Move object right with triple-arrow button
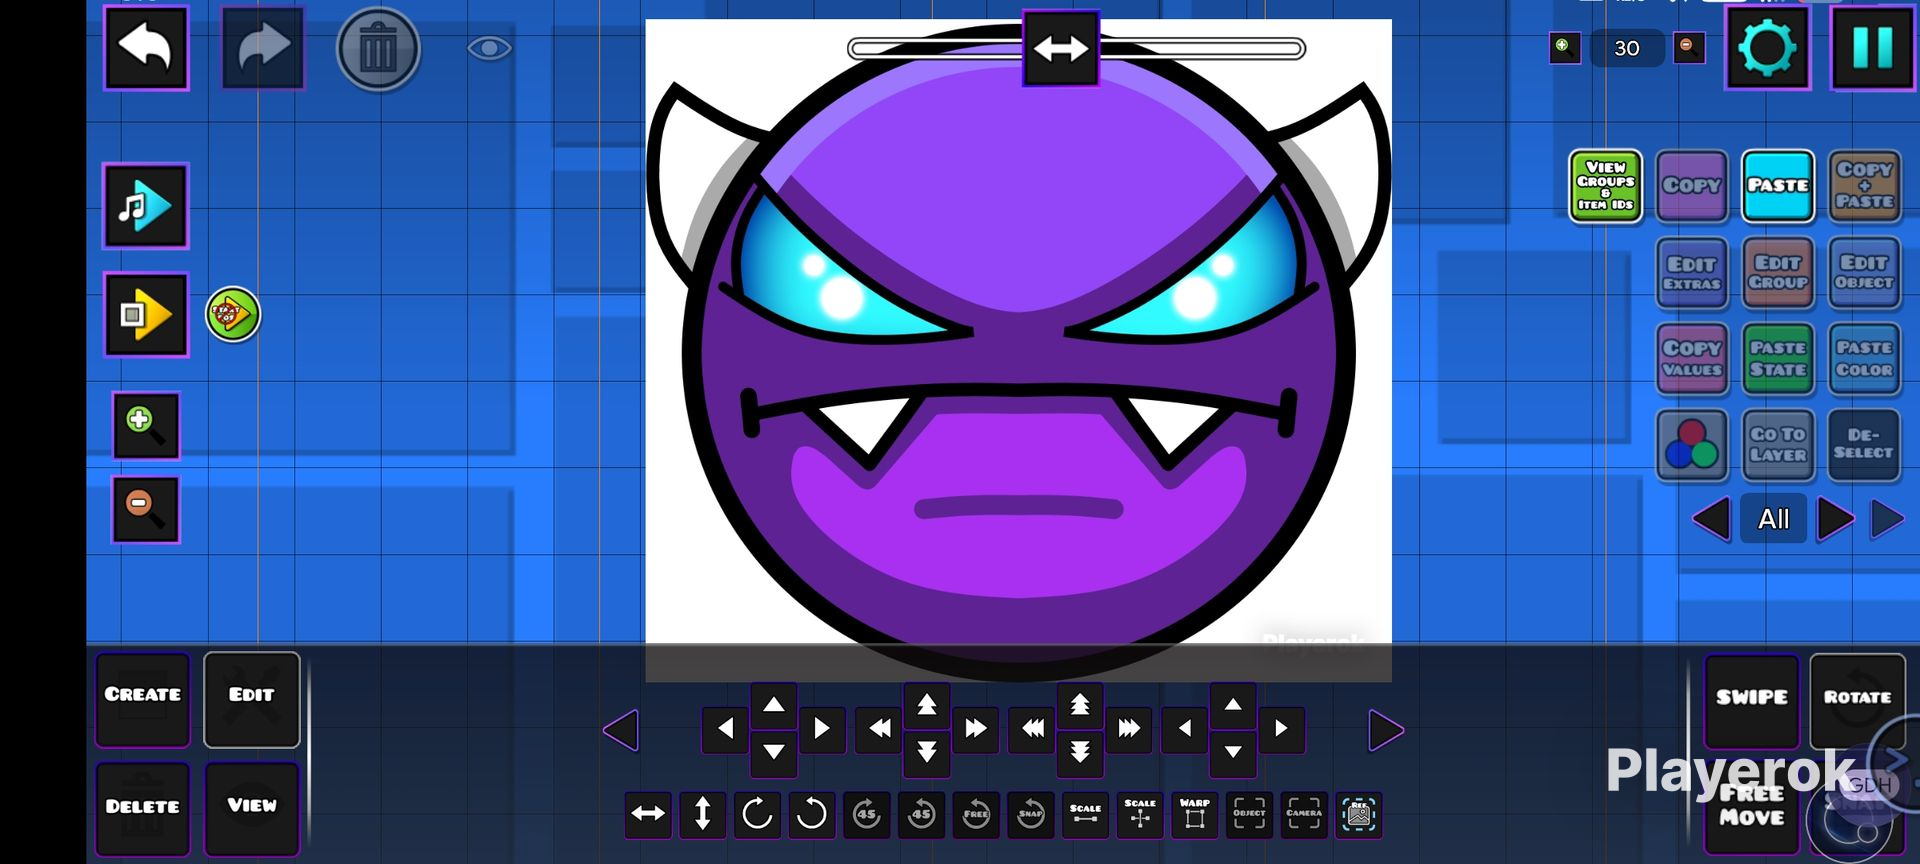Image resolution: width=1920 pixels, height=864 pixels. point(1128,729)
